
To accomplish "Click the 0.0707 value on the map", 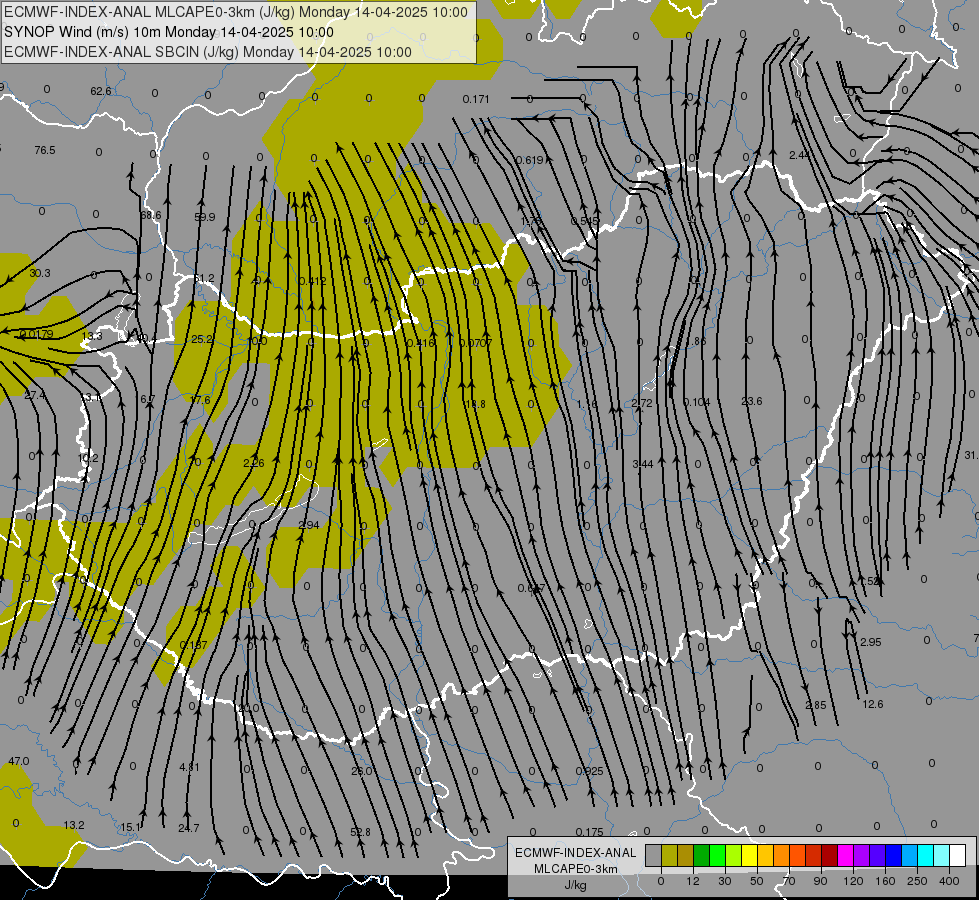I will 476,343.
